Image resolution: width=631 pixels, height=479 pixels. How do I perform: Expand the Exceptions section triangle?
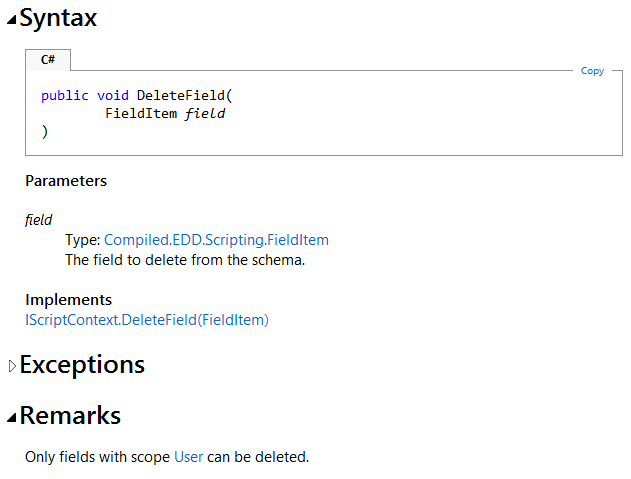[12, 366]
